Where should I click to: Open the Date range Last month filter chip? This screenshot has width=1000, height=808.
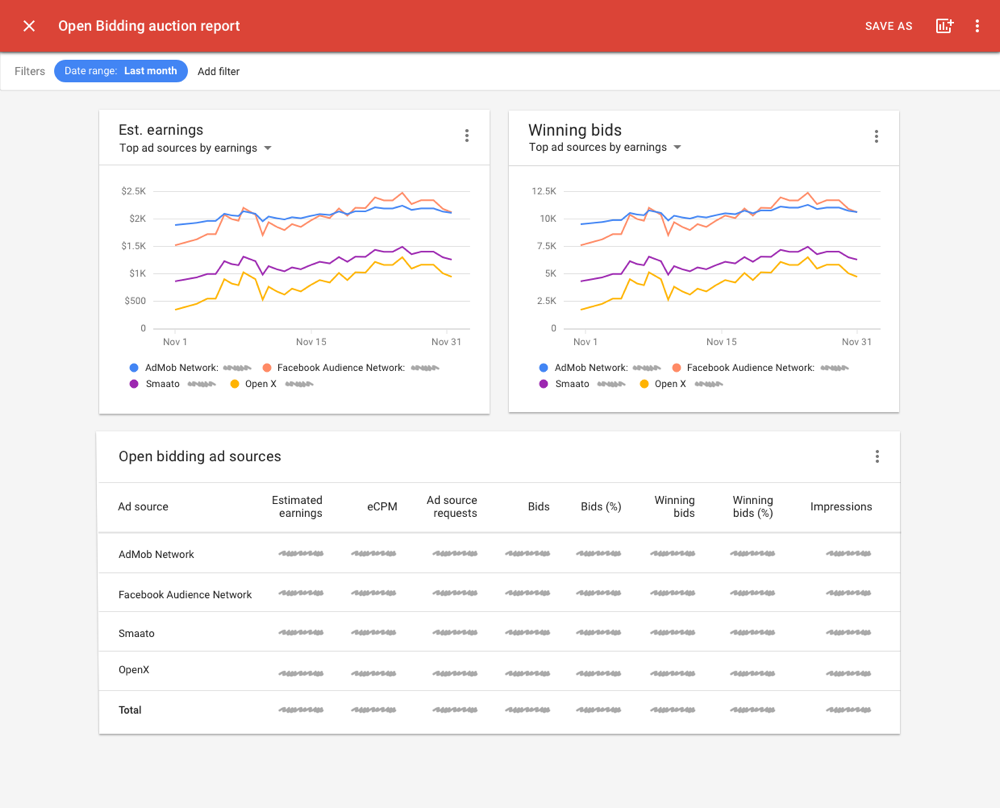(x=121, y=71)
